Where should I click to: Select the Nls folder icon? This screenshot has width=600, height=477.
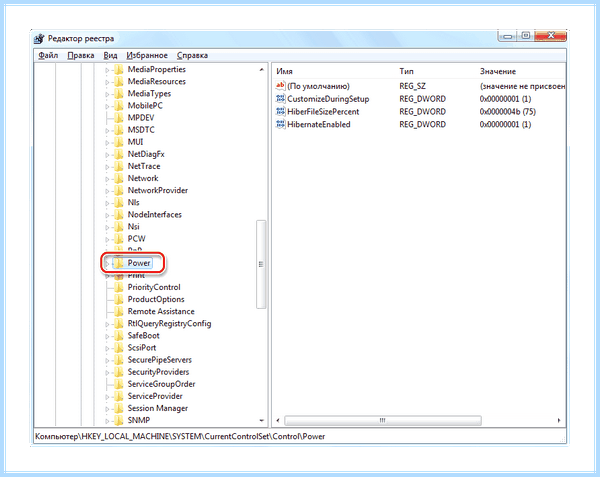119,203
